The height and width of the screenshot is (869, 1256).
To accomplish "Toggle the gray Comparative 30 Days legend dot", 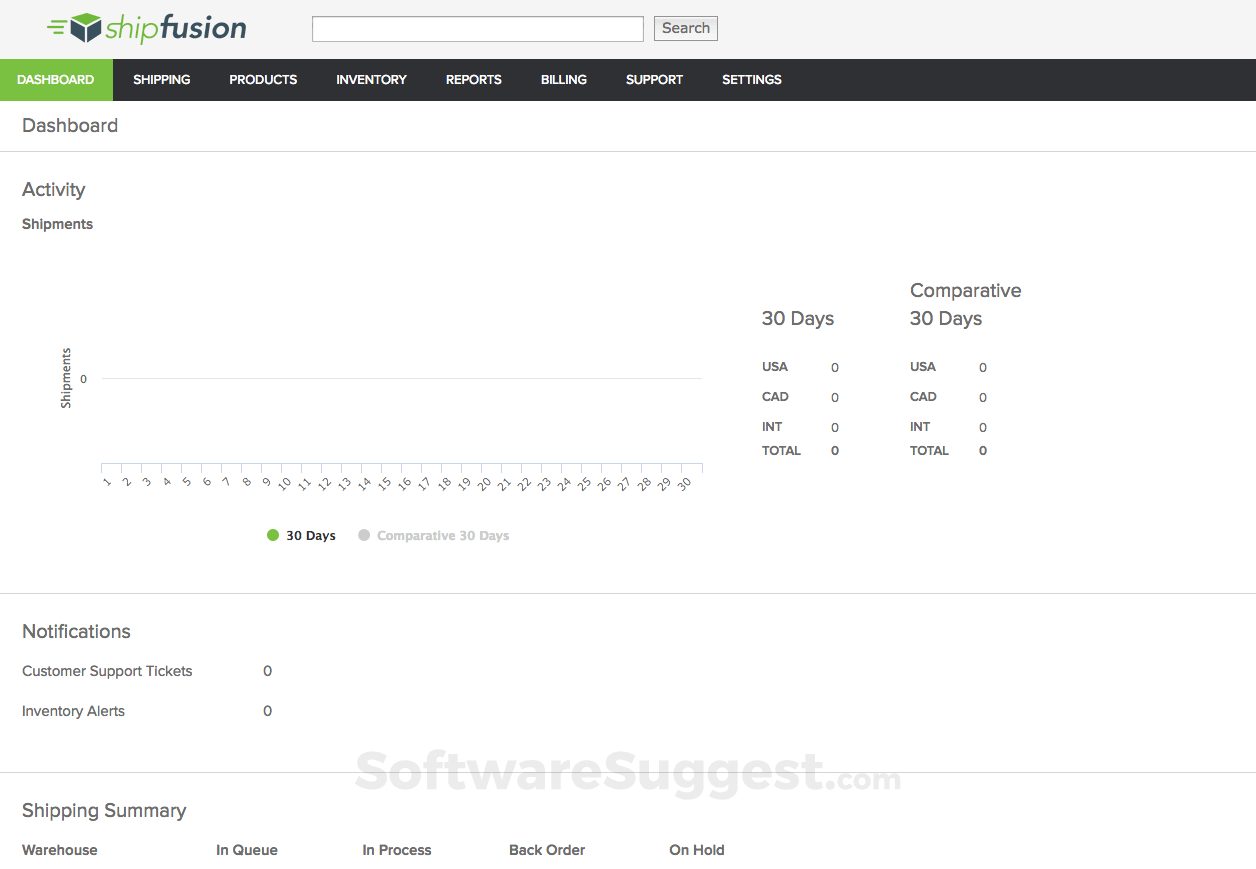I will (364, 535).
